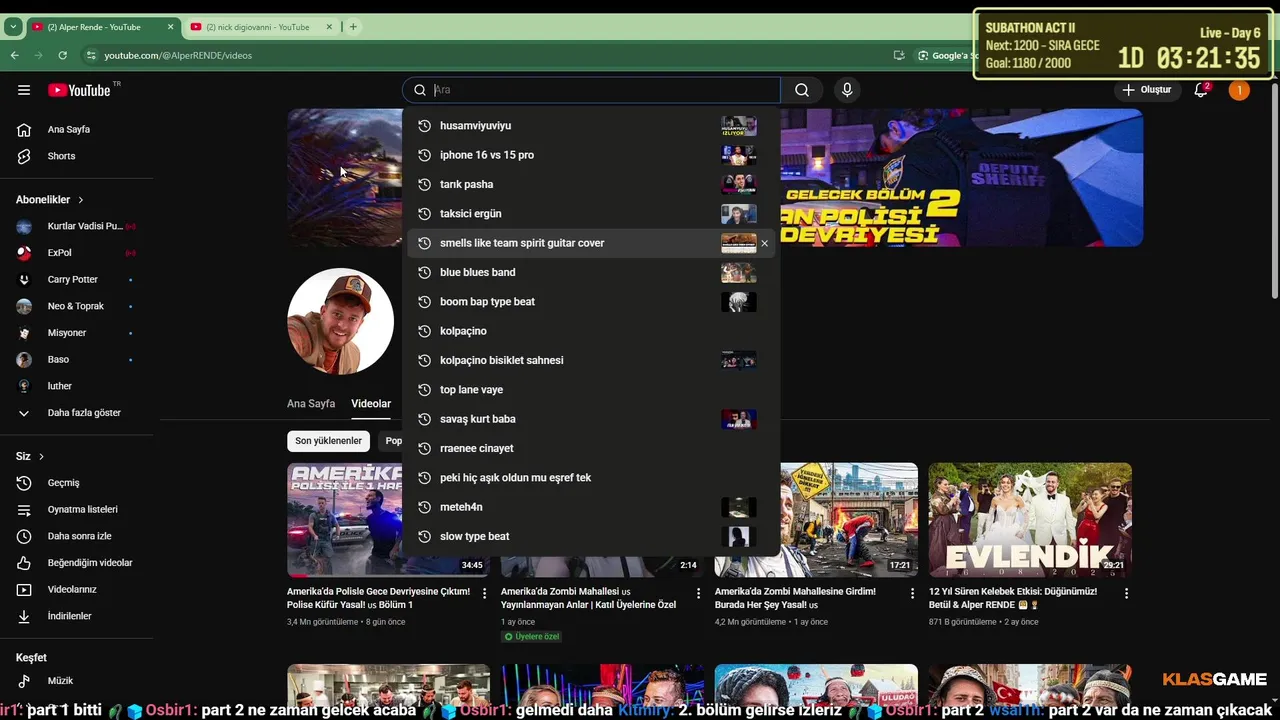
Task: Expand the Siz section chevron
Action: click(41, 457)
